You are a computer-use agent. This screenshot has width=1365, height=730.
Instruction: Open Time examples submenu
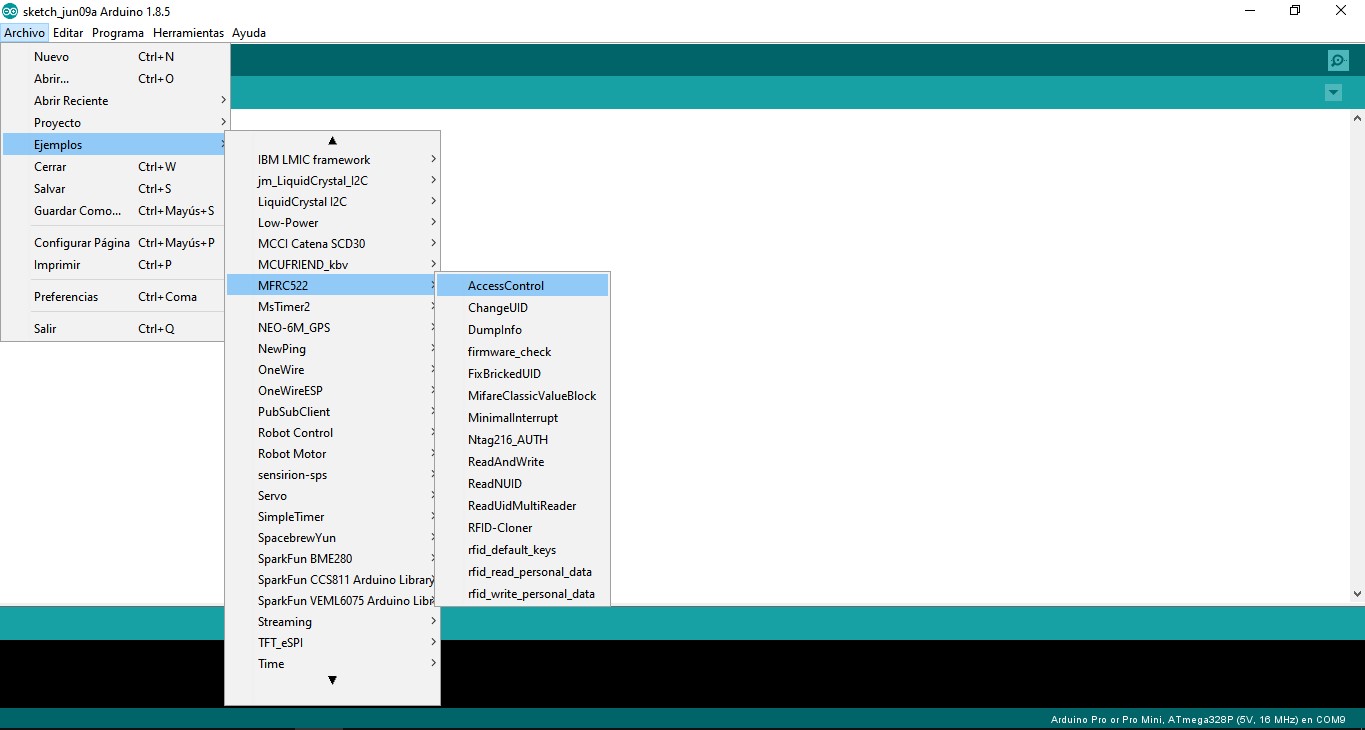(x=332, y=664)
